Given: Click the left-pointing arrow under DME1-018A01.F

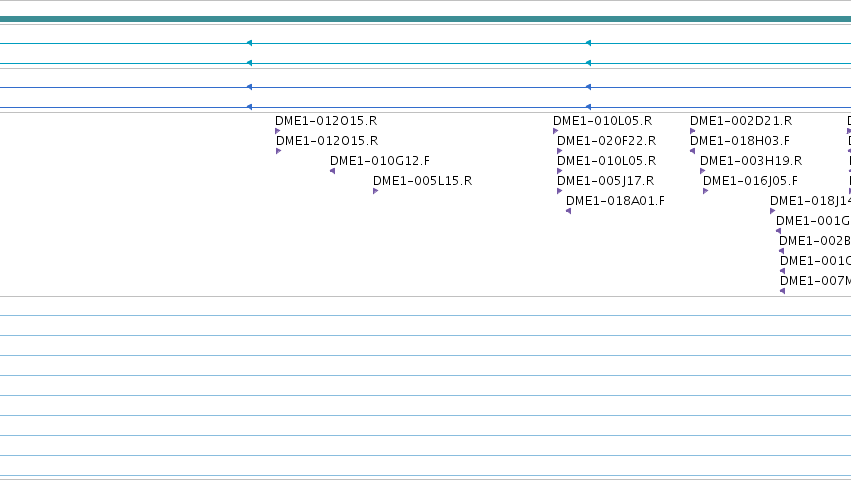Looking at the screenshot, I should (x=568, y=211).
